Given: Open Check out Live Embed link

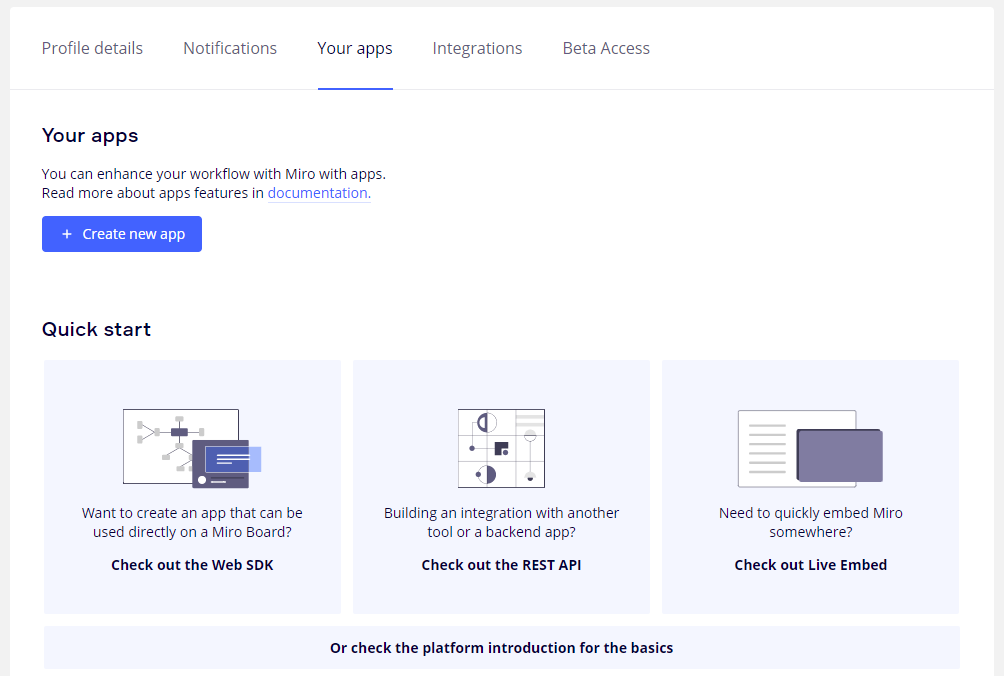Looking at the screenshot, I should 811,565.
